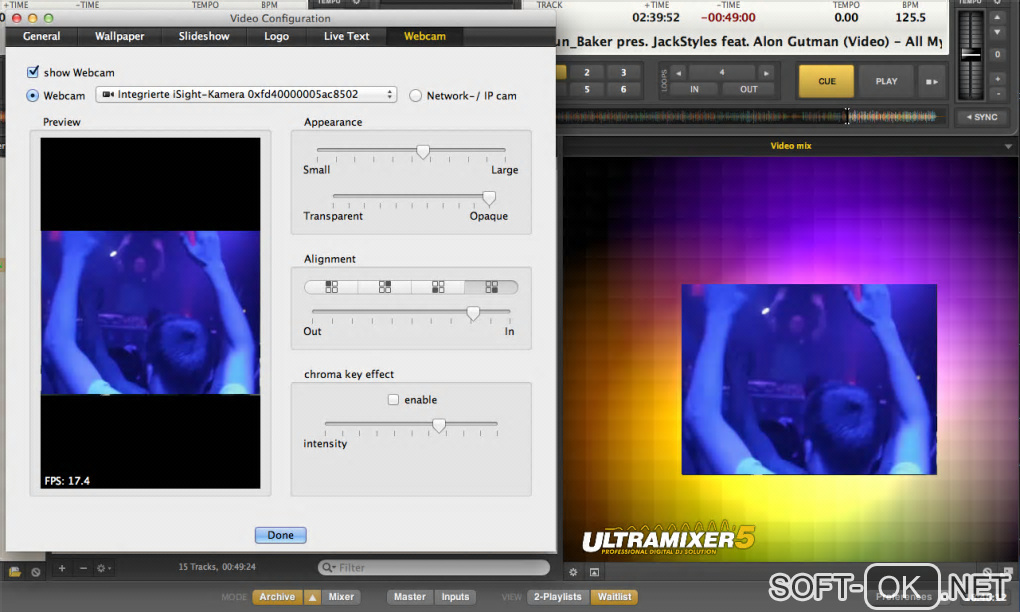
Task: Switch to Mixer mode
Action: (341, 596)
